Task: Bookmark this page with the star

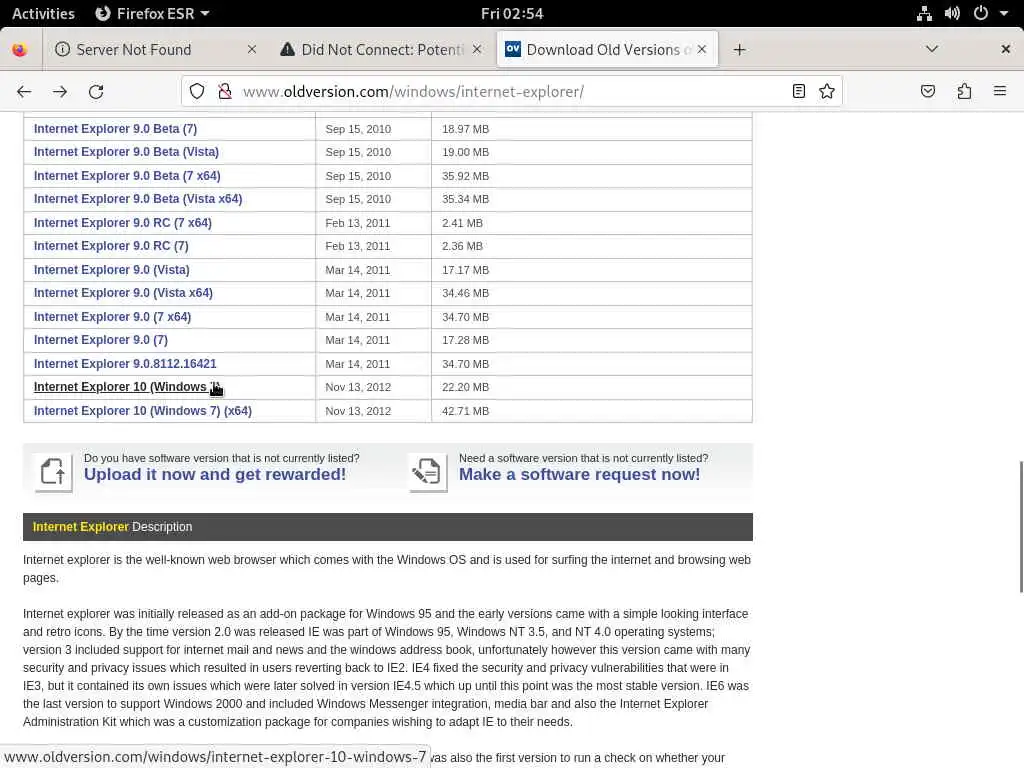Action: 827,91
